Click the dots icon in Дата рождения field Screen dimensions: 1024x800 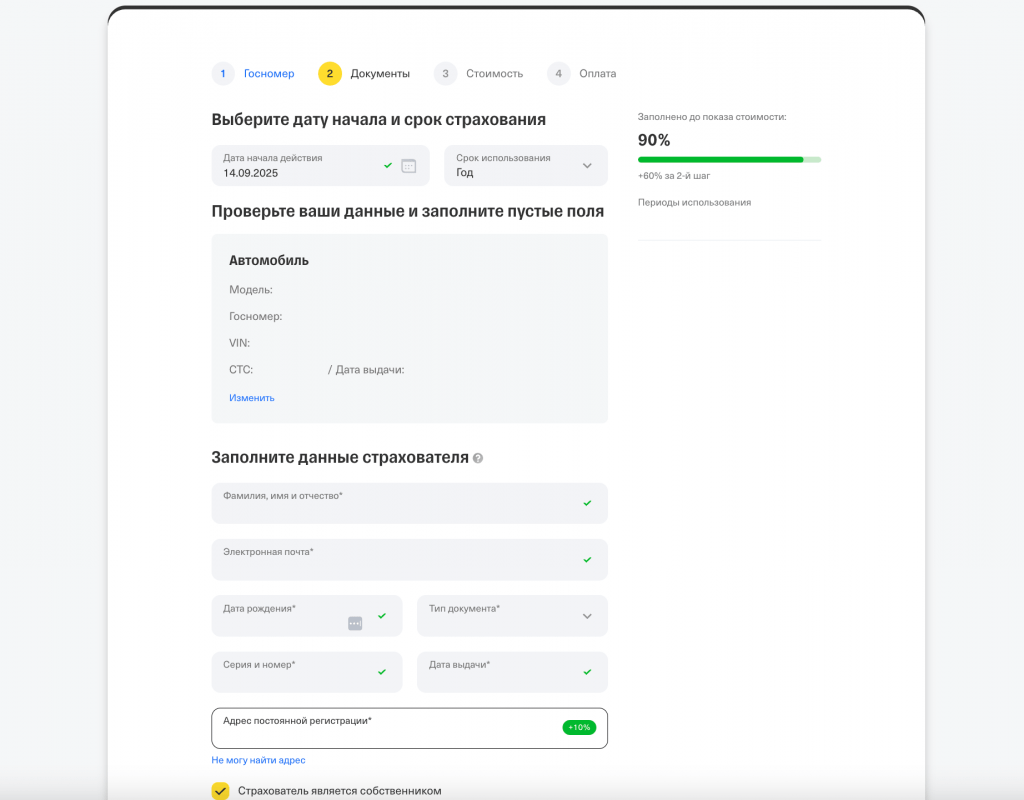click(x=355, y=623)
